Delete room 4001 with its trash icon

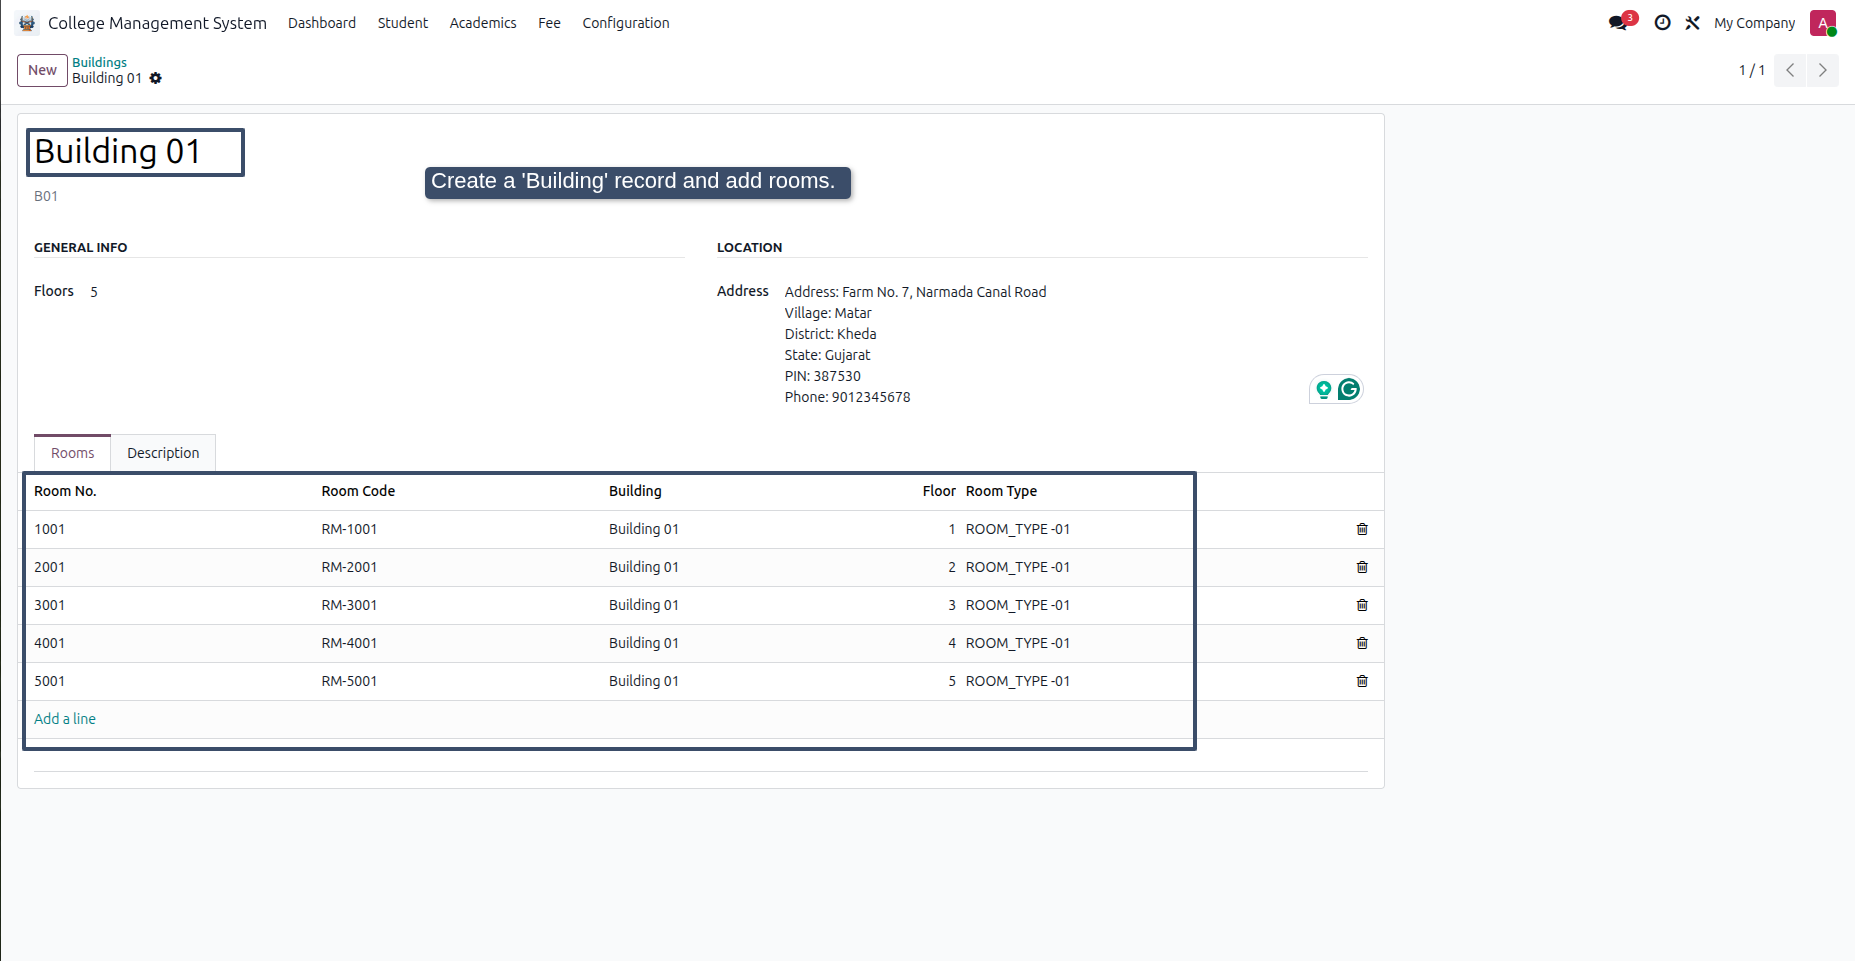[1362, 643]
